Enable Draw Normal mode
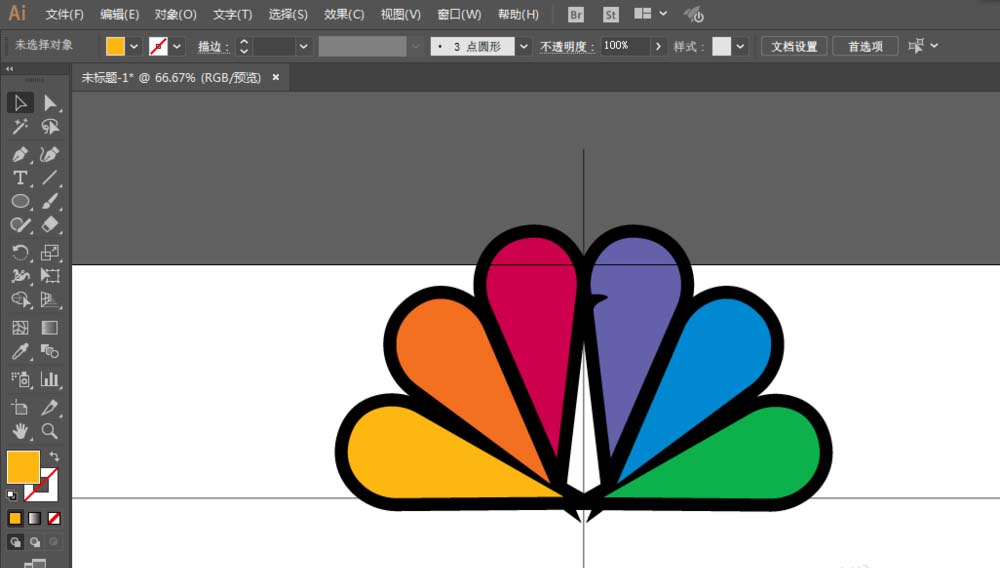The height and width of the screenshot is (568, 1000). click(15, 542)
